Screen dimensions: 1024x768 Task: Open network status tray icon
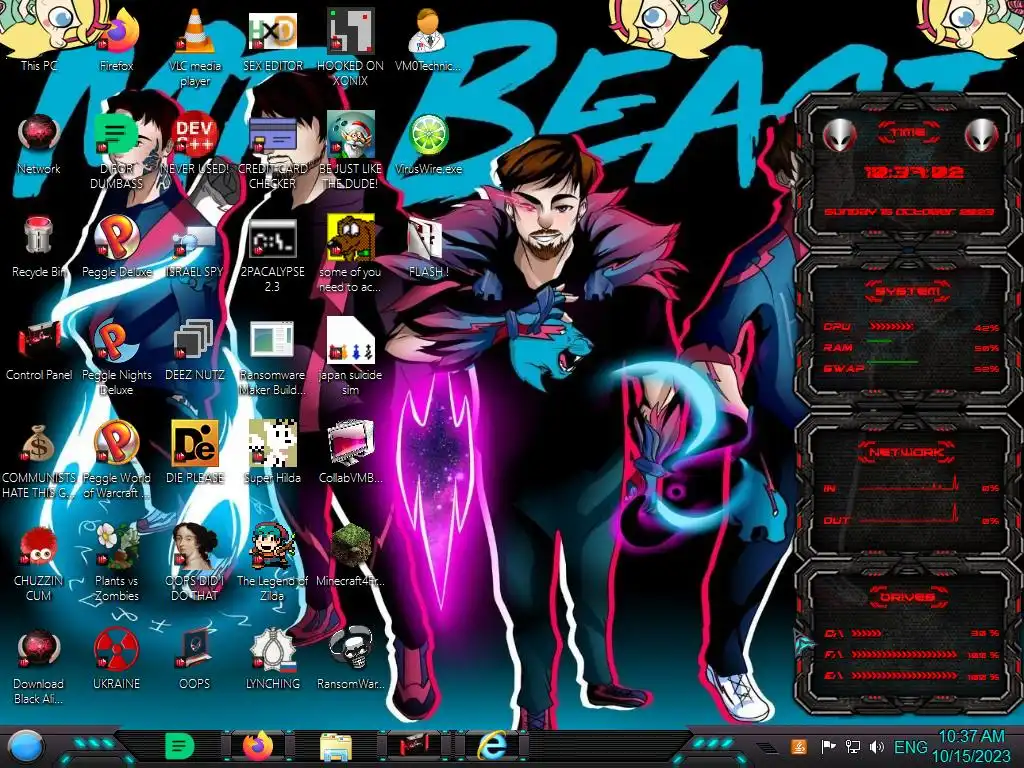tap(853, 746)
